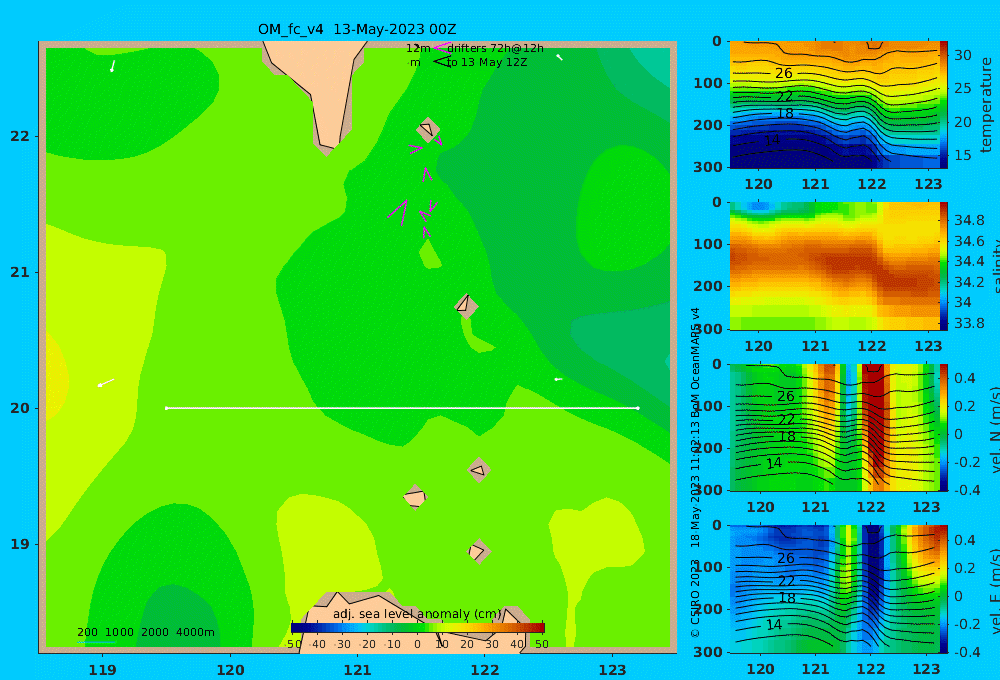
Task: Click the '15' tick on temperature colorbar
Action: pos(962,155)
